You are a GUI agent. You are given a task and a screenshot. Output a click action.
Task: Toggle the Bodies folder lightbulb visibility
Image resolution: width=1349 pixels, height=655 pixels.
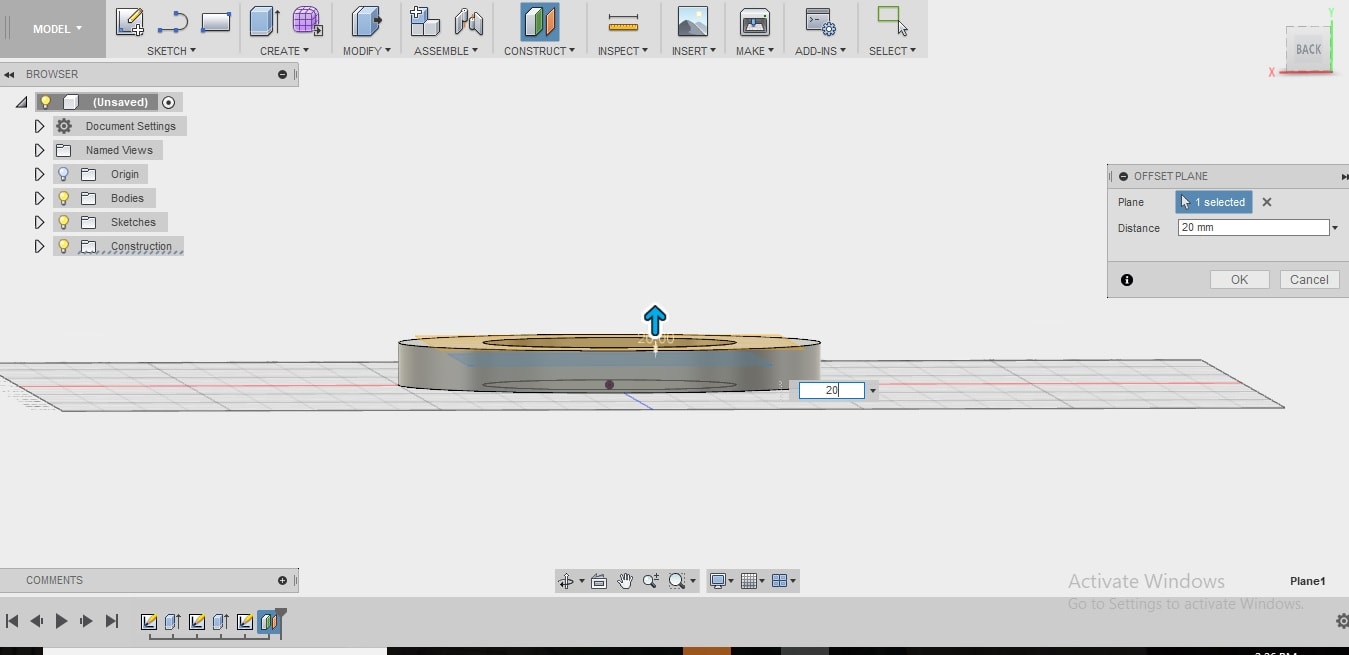[x=63, y=198]
